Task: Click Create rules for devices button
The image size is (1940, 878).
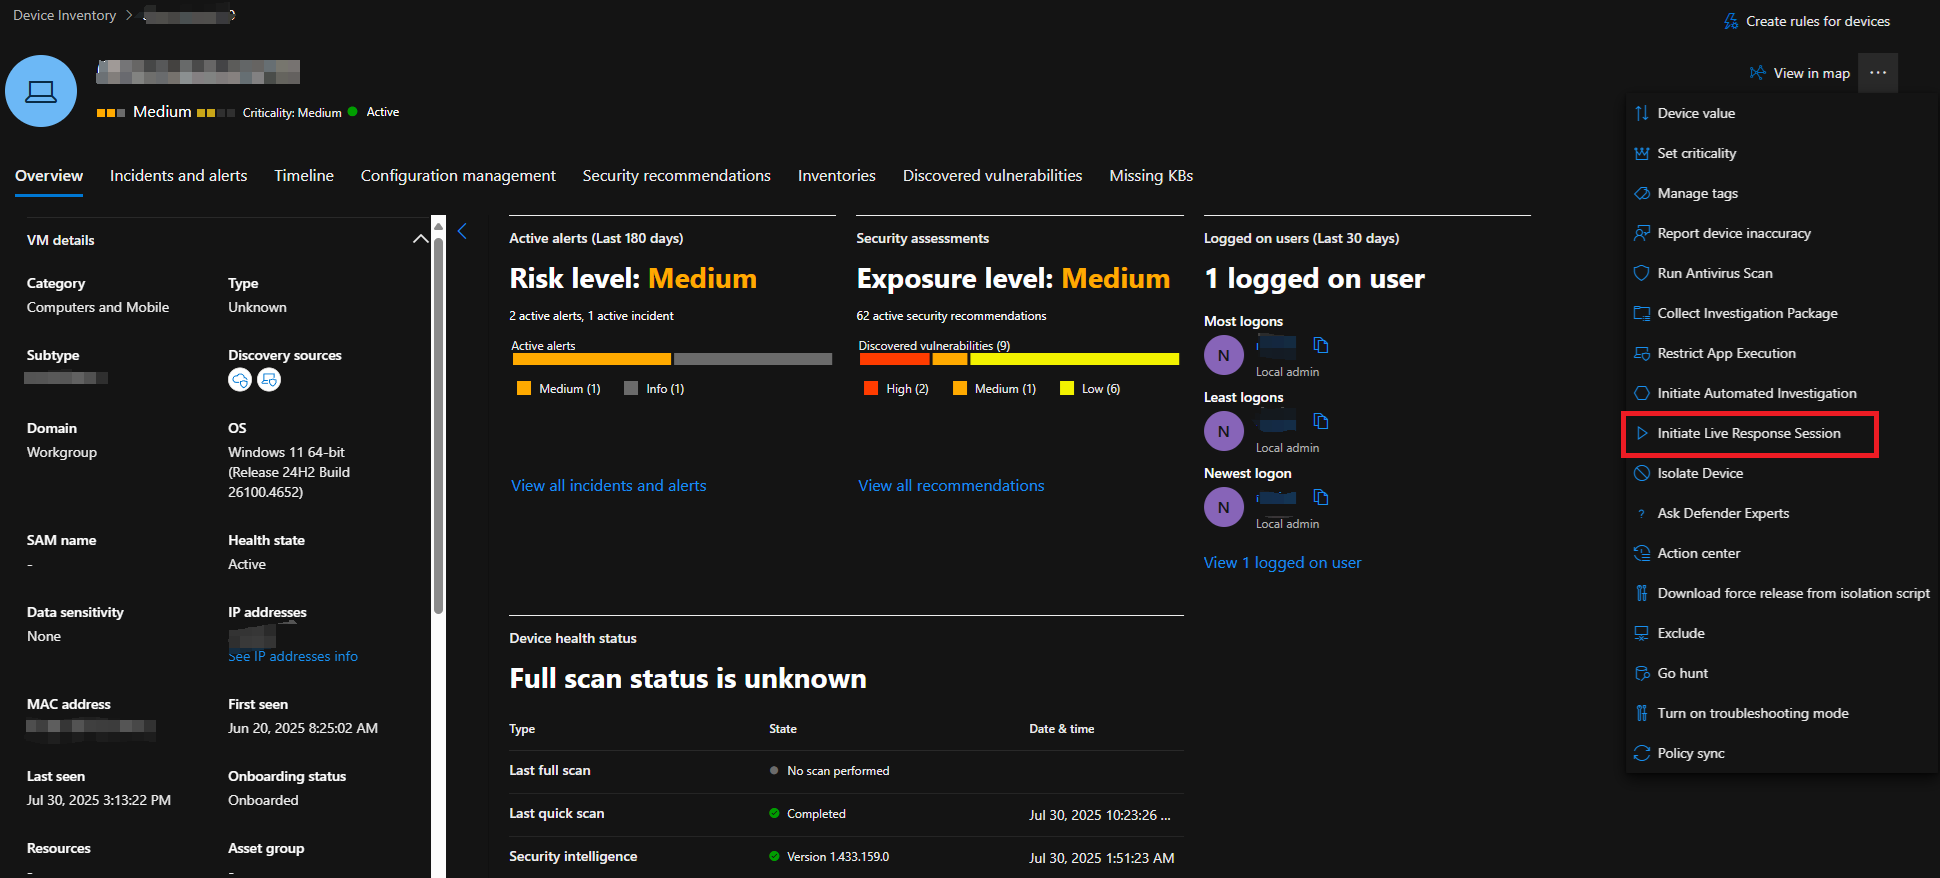Action: [1807, 21]
